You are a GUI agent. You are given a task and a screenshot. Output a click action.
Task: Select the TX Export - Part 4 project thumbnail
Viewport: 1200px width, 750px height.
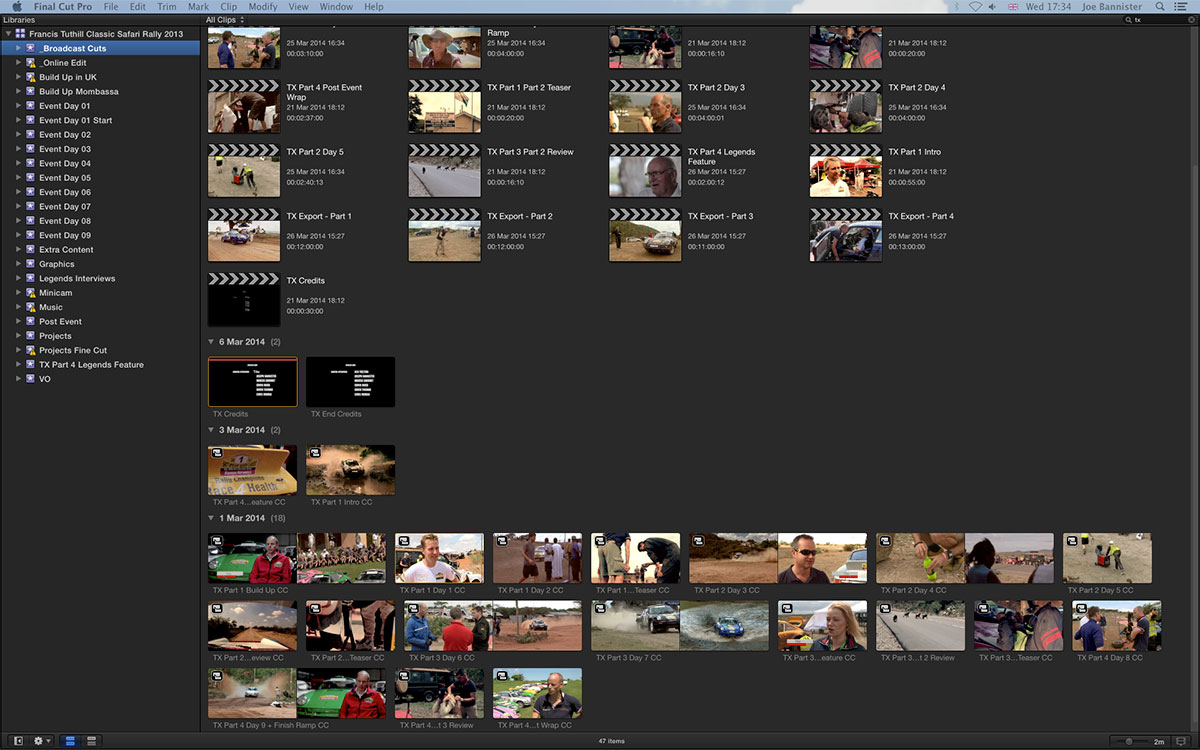tap(846, 235)
